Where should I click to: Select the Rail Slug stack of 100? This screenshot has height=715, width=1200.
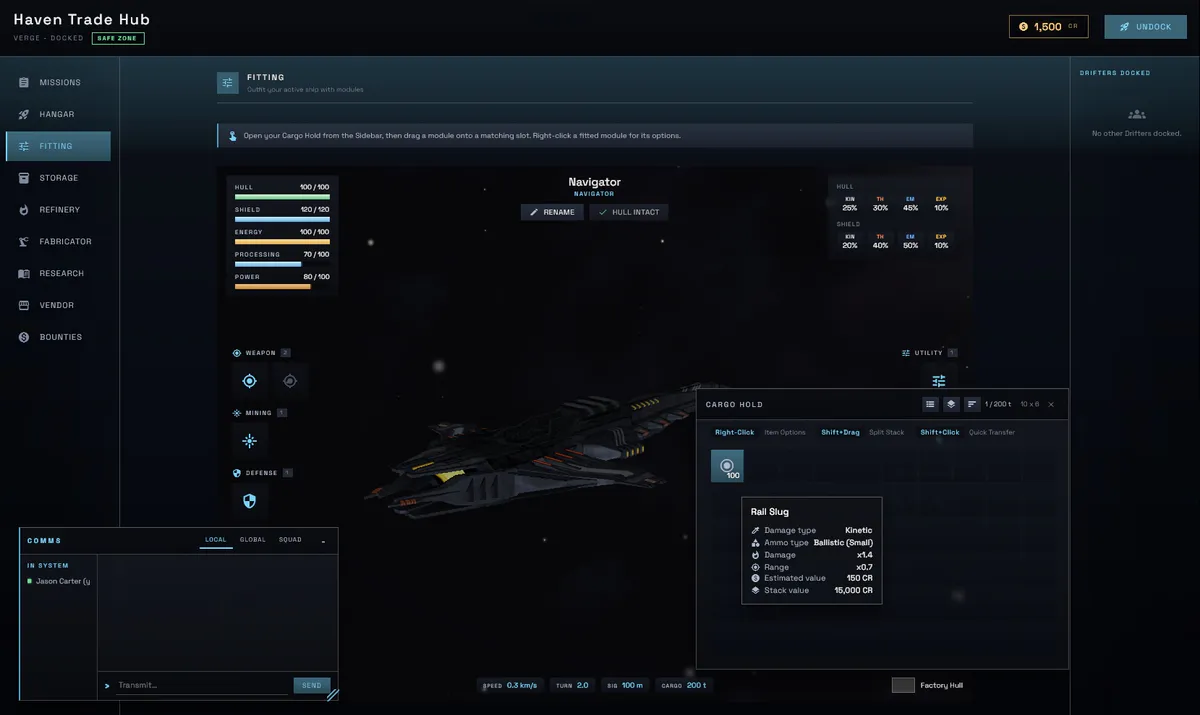pyautogui.click(x=727, y=466)
